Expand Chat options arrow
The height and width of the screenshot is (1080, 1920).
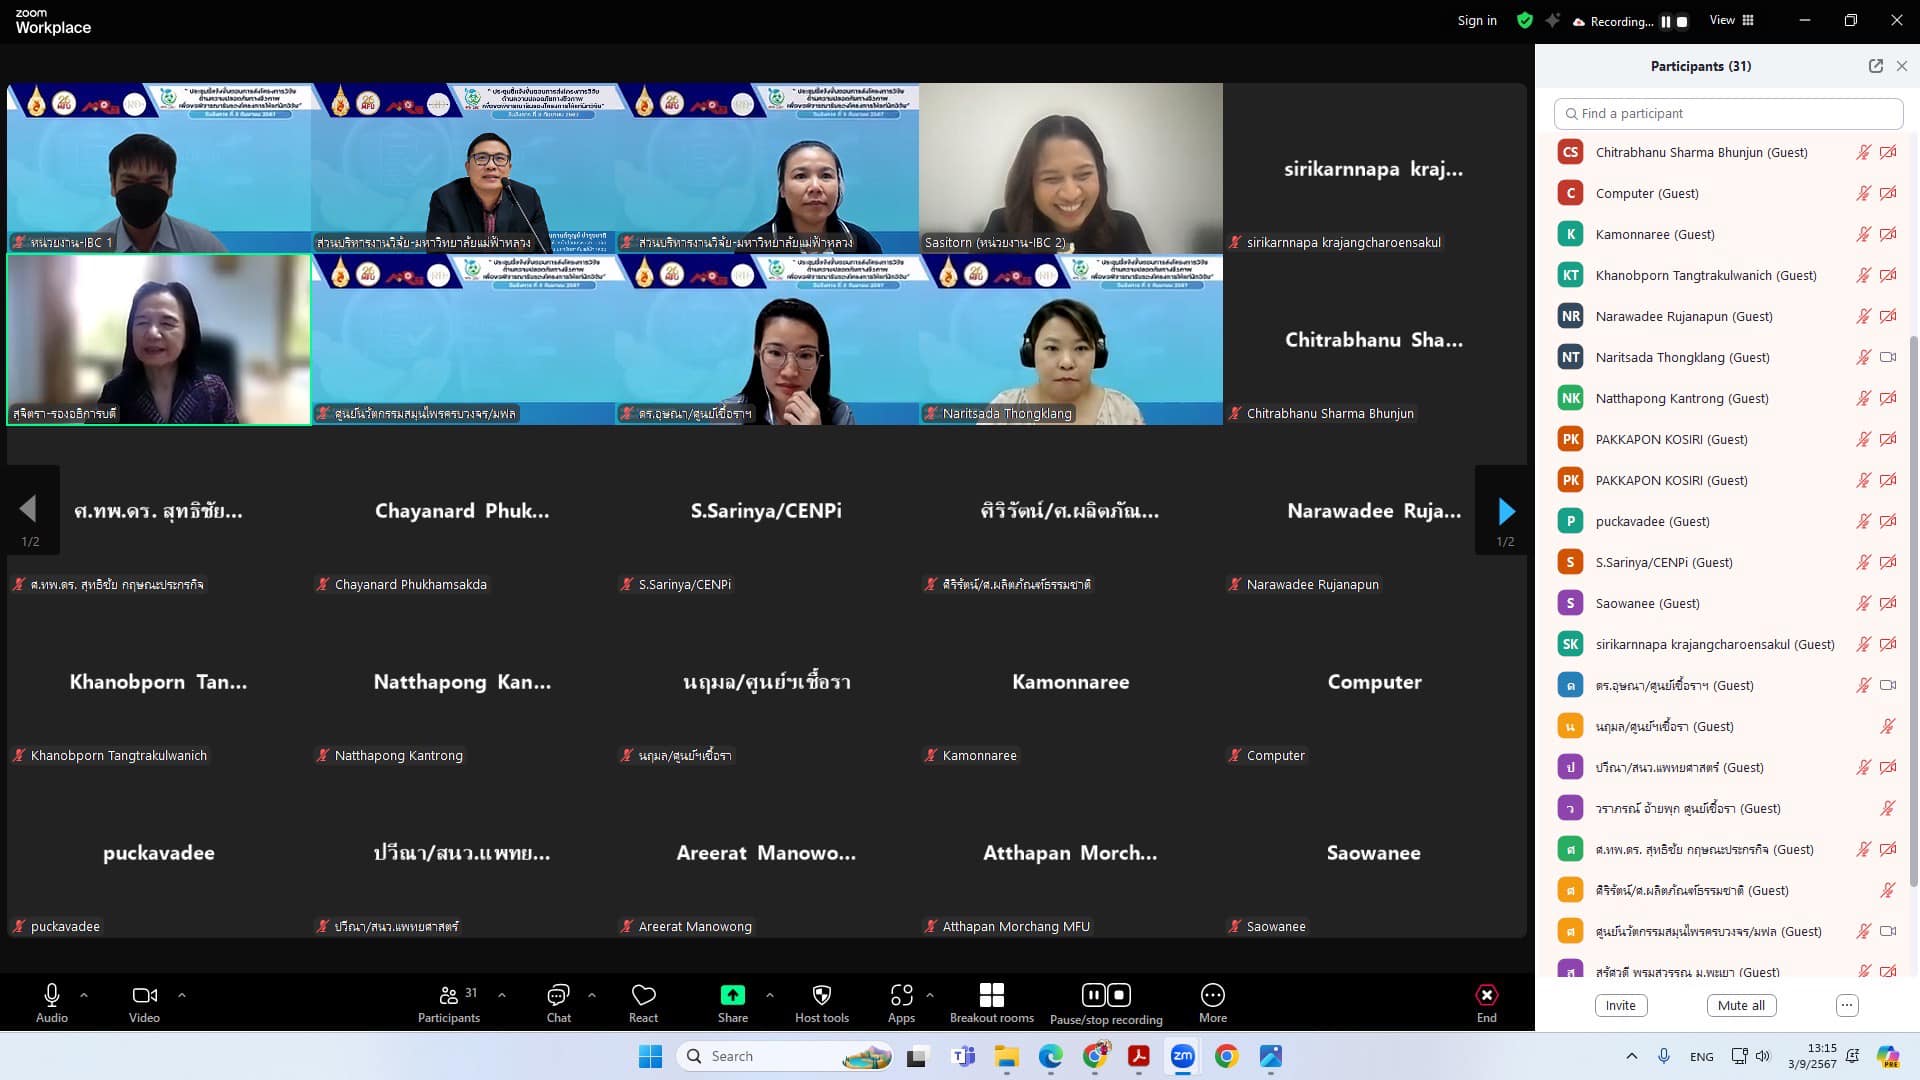[592, 995]
